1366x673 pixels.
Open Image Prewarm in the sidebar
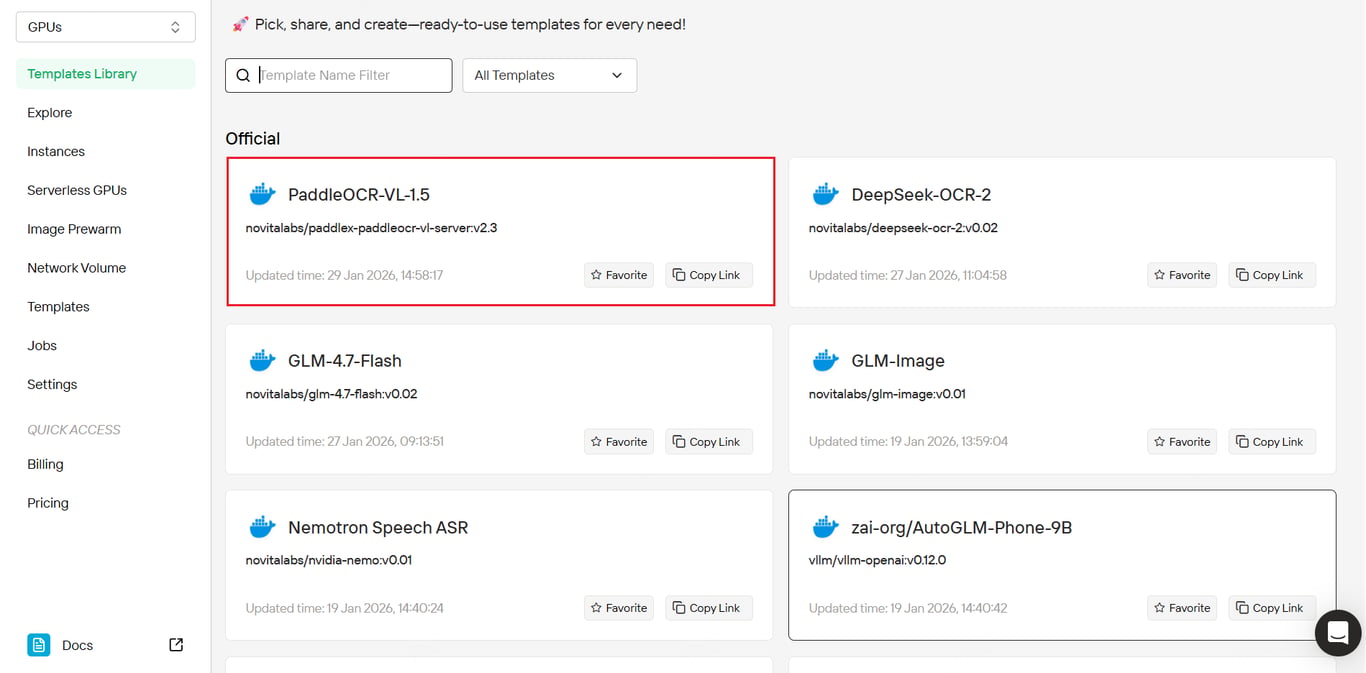click(x=74, y=229)
